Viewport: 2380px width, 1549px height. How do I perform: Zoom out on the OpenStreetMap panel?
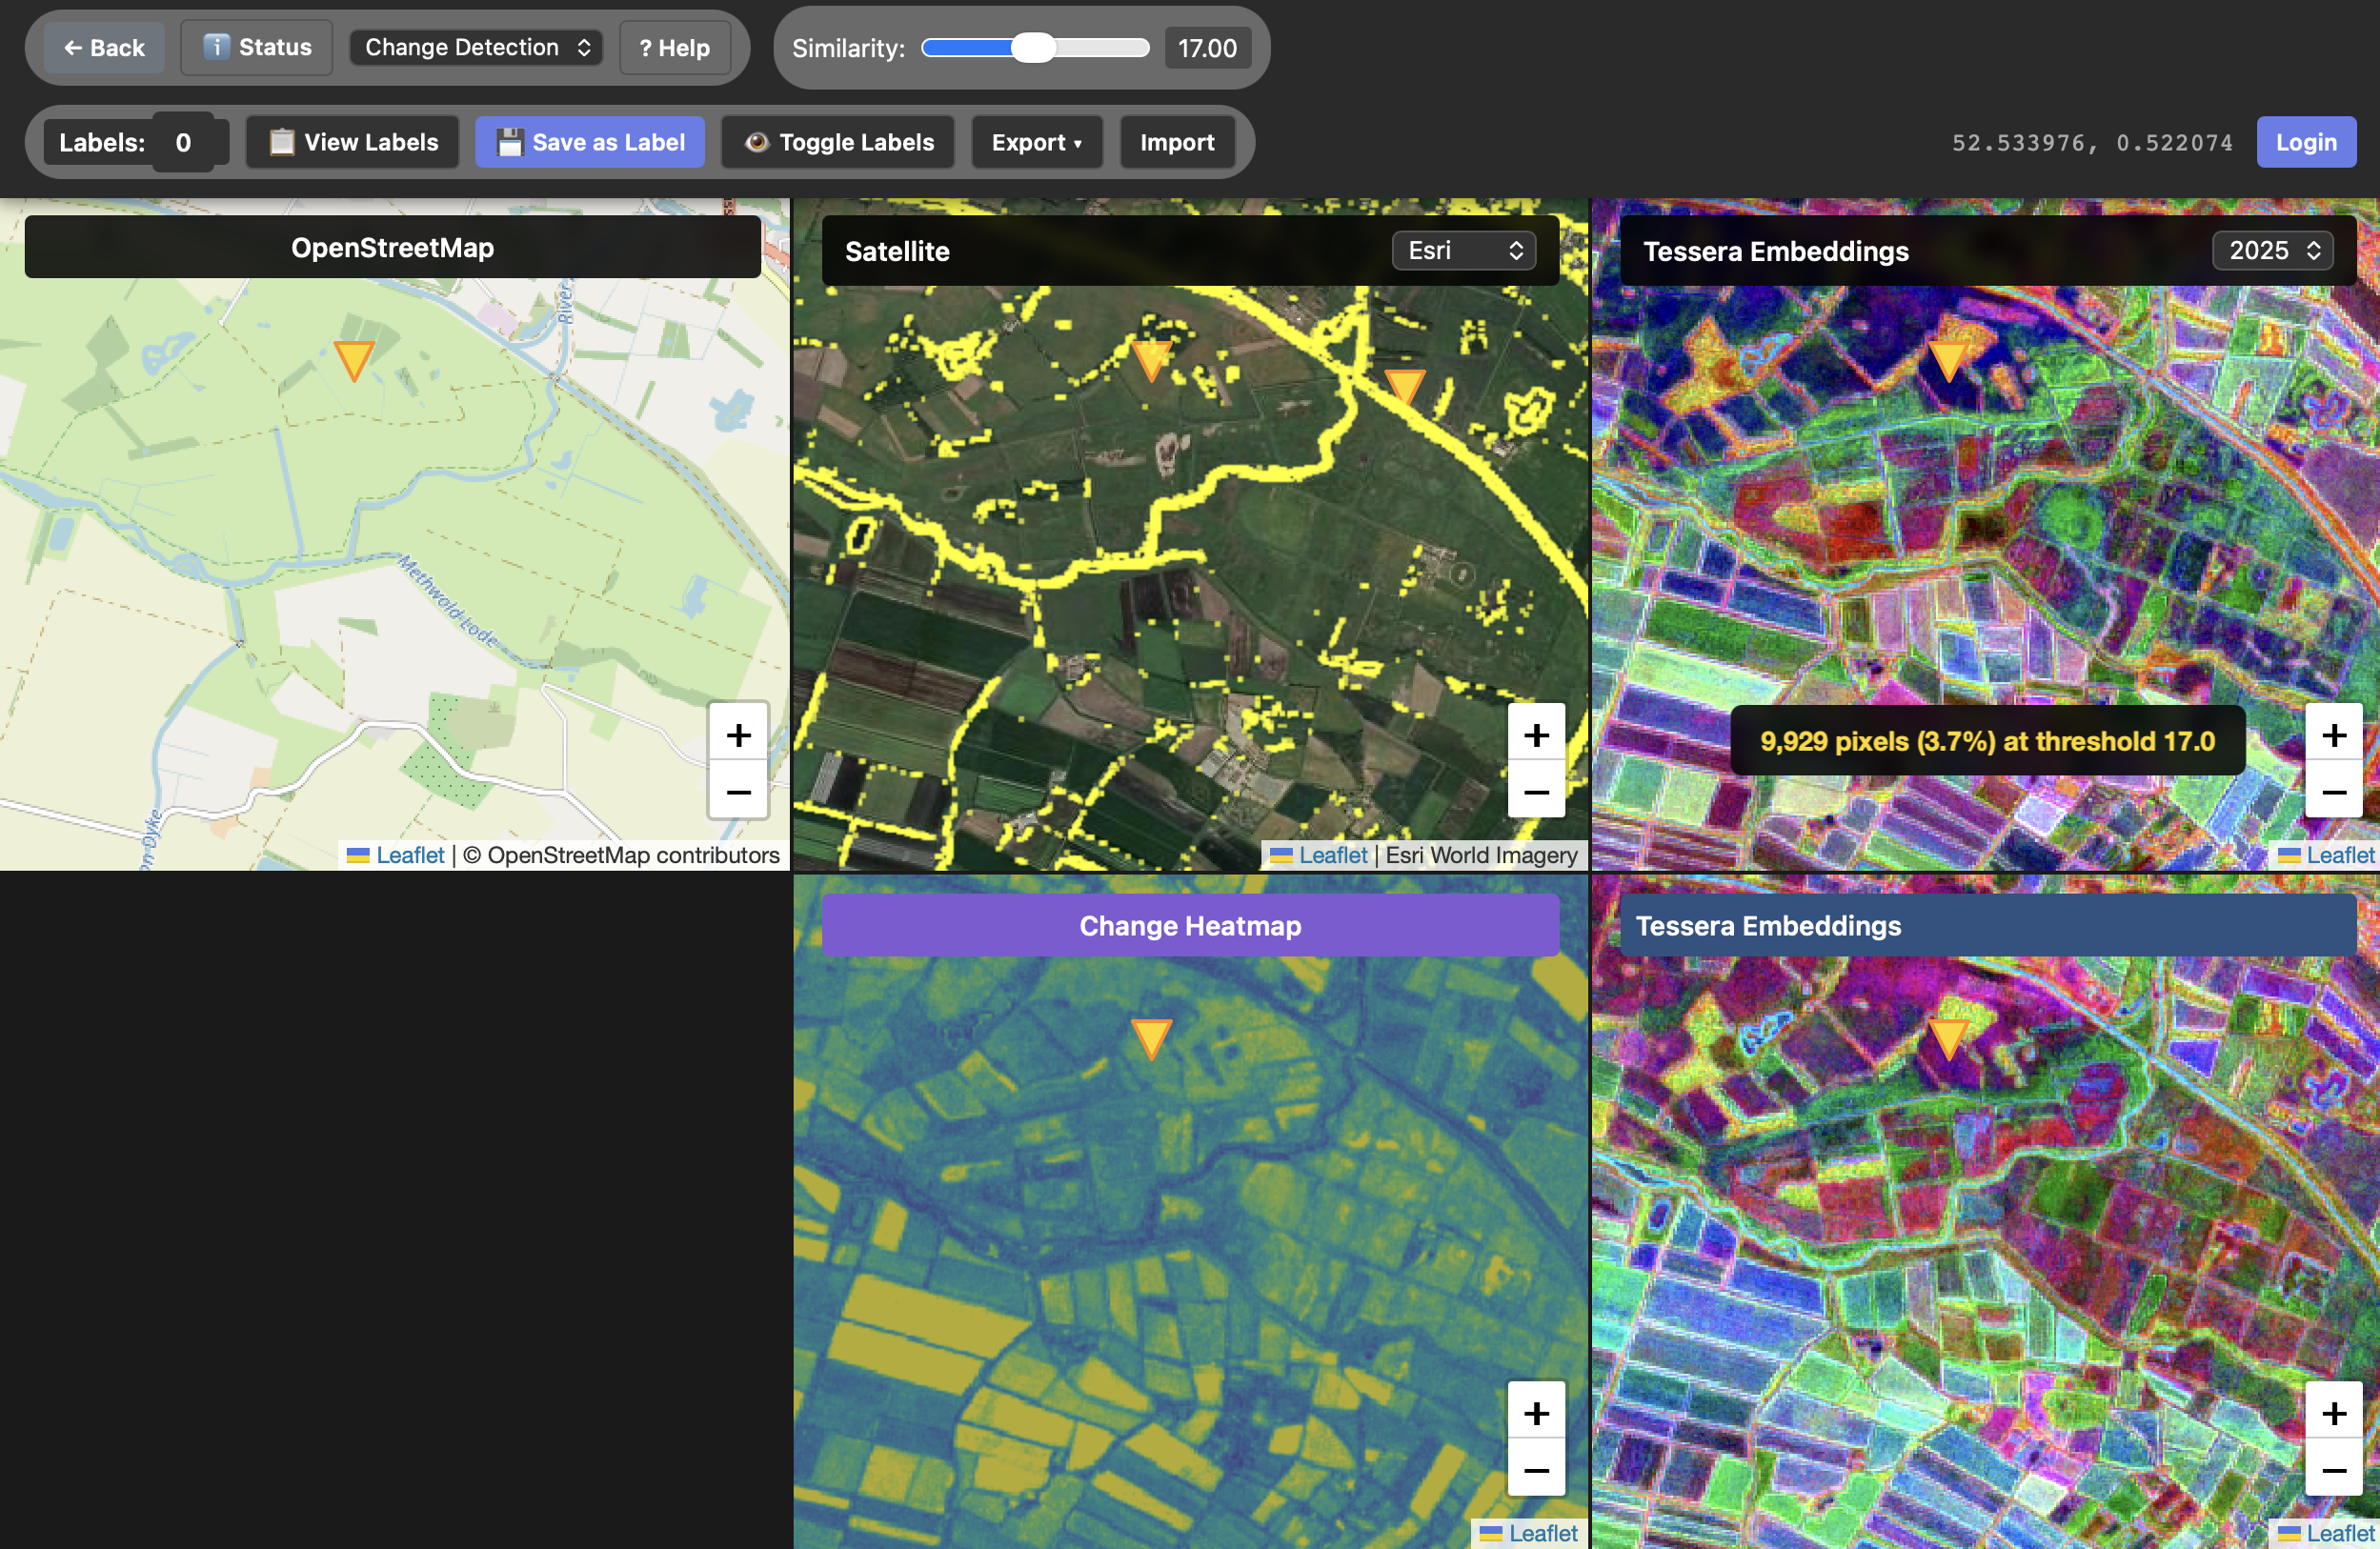(x=738, y=792)
